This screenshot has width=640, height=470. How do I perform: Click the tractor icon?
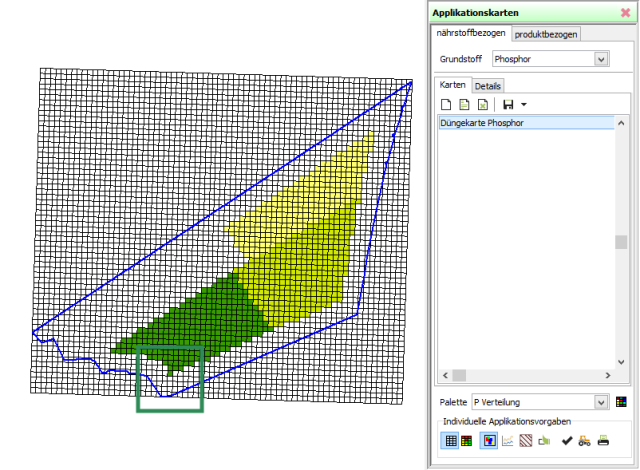click(584, 440)
